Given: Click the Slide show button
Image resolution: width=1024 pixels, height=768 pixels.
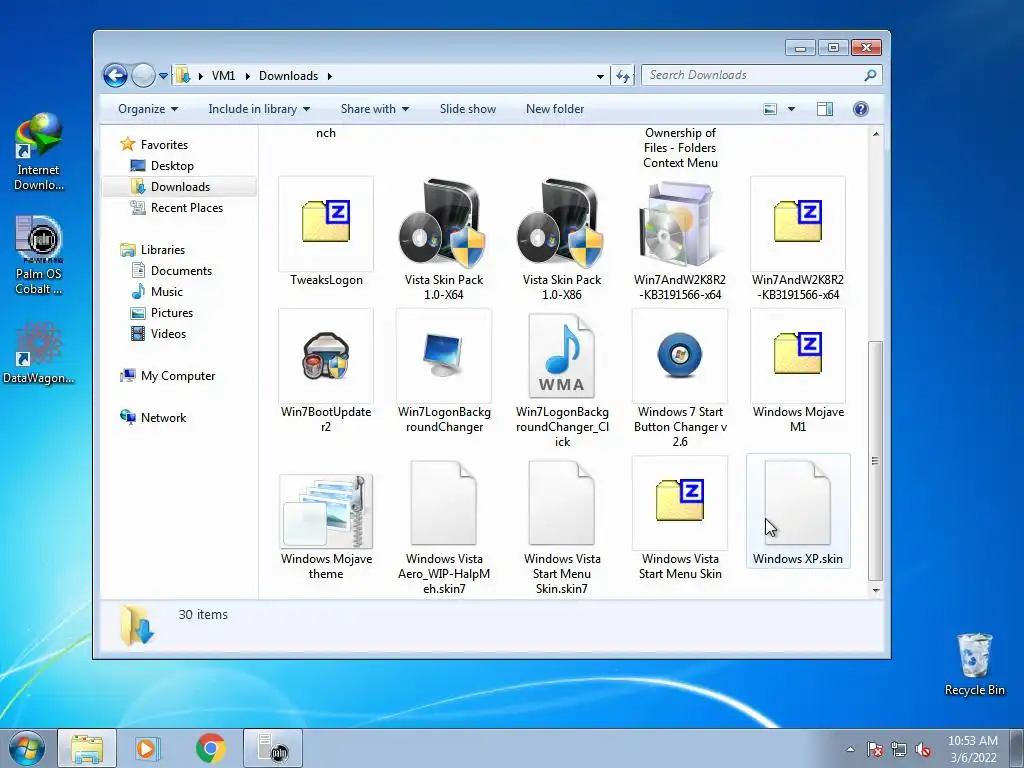Looking at the screenshot, I should pos(468,109).
